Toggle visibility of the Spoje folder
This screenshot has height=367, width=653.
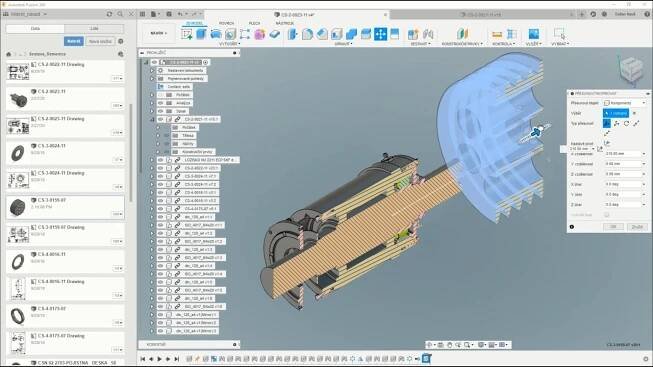[x=160, y=111]
